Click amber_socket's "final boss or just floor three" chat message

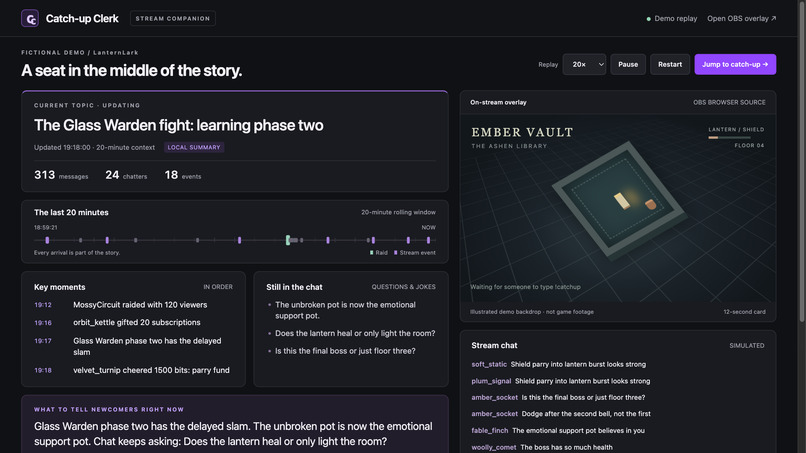pyautogui.click(x=583, y=397)
